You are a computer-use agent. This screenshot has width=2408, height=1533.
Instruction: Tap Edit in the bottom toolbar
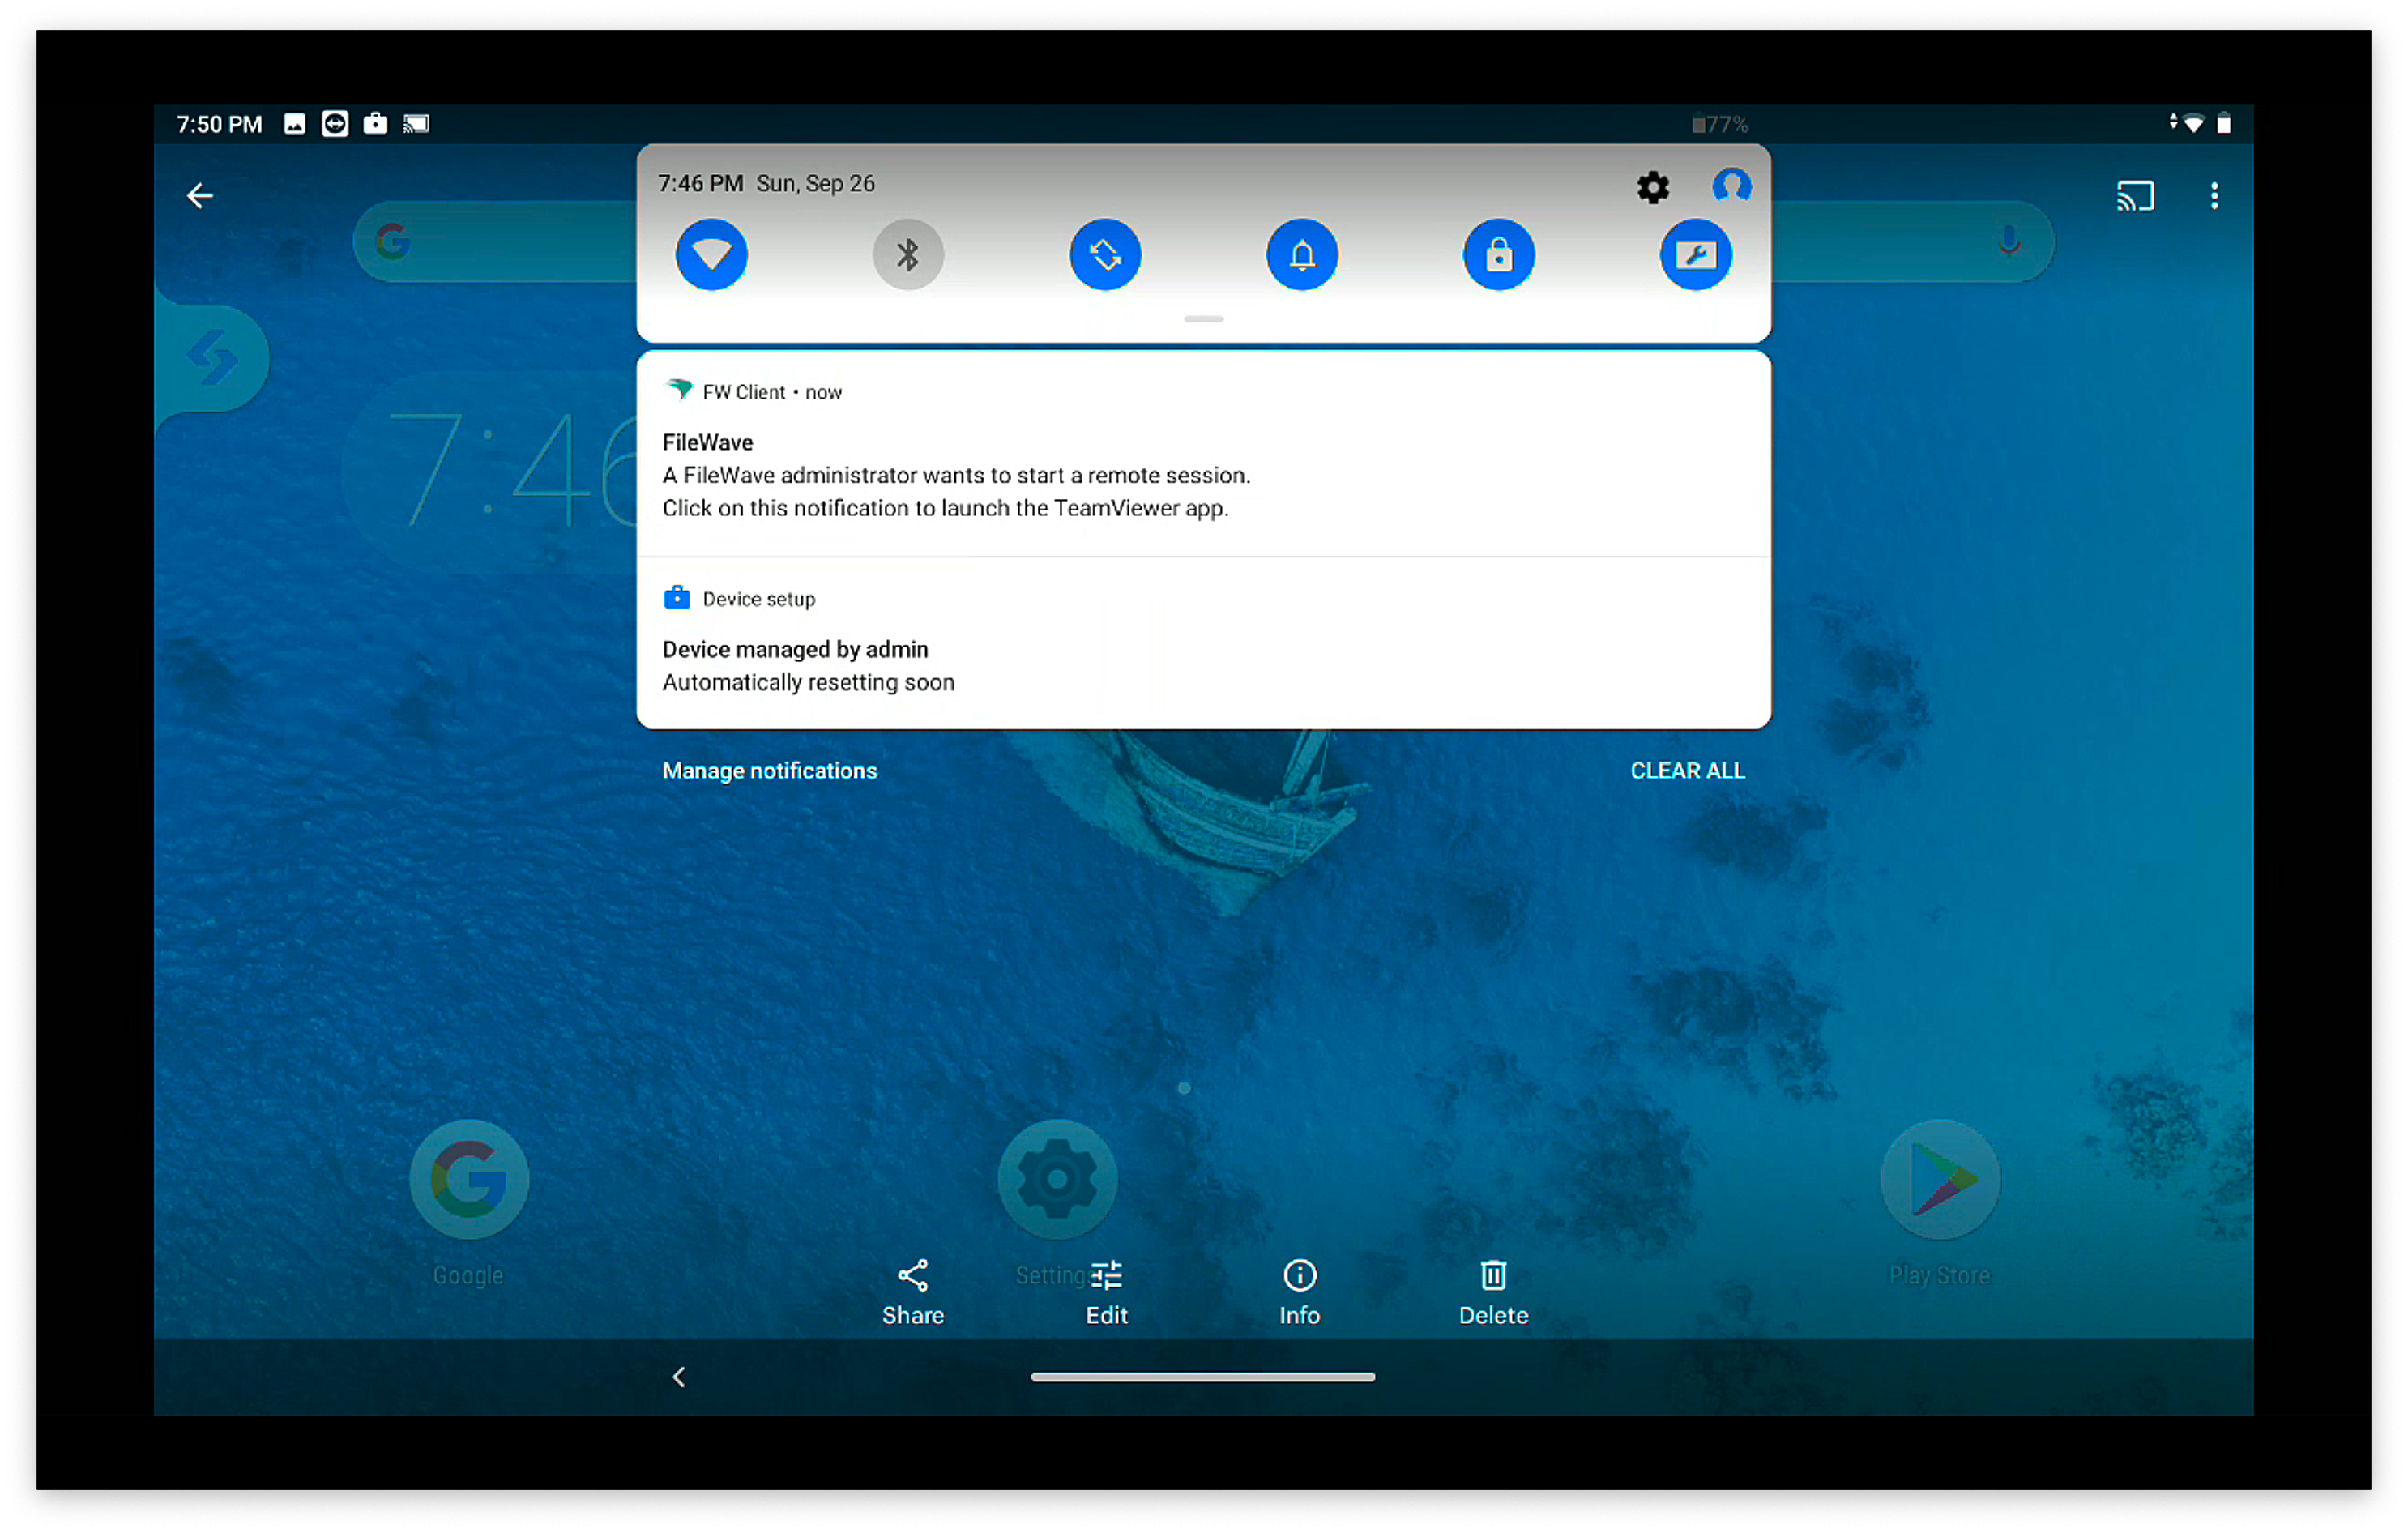coord(1108,1291)
